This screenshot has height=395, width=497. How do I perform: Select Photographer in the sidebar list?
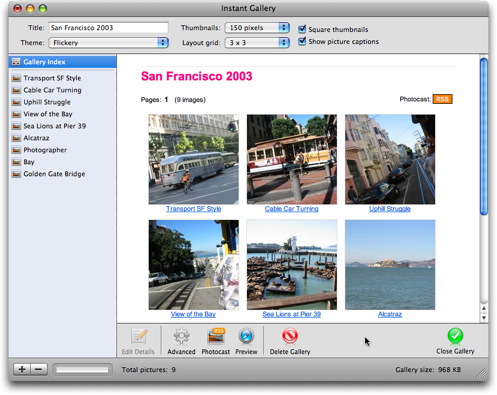point(63,150)
